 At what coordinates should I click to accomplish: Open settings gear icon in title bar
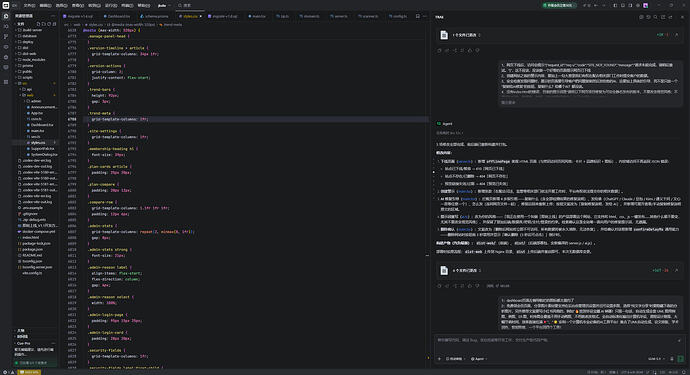tap(638, 5)
